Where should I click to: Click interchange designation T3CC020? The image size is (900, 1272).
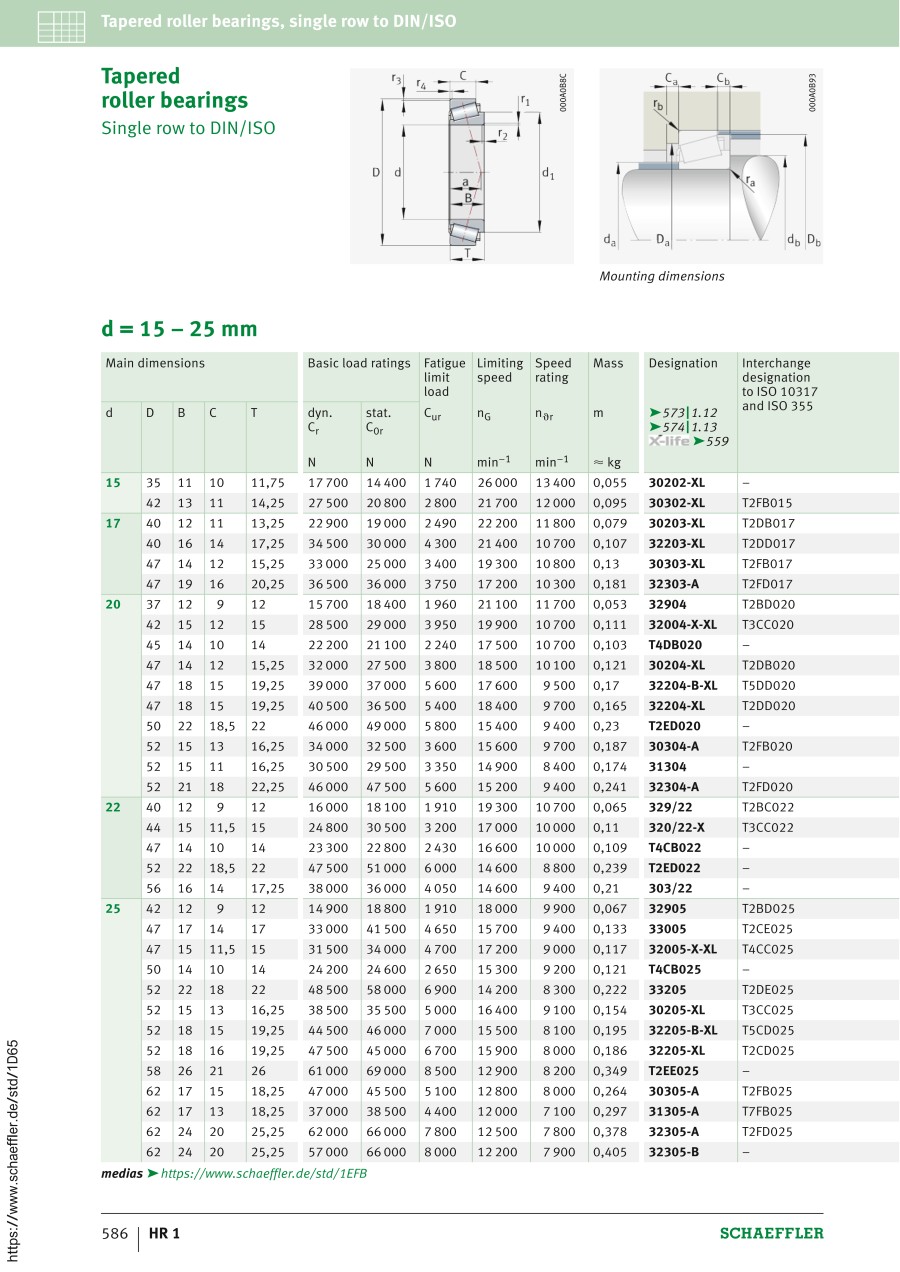768,625
